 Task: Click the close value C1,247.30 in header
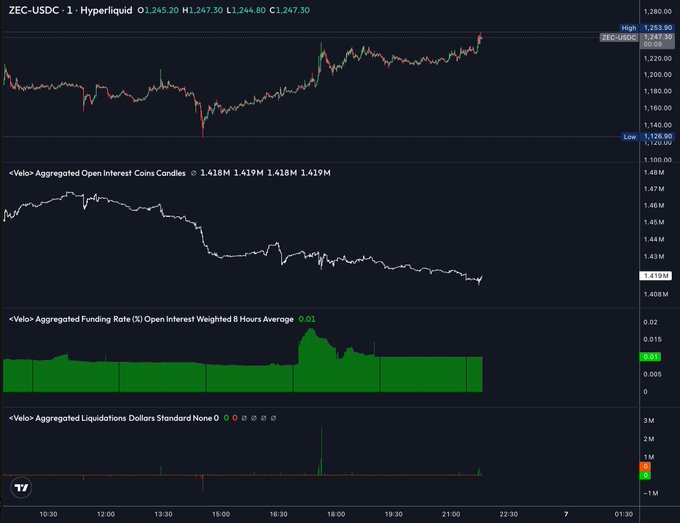[x=289, y=10]
